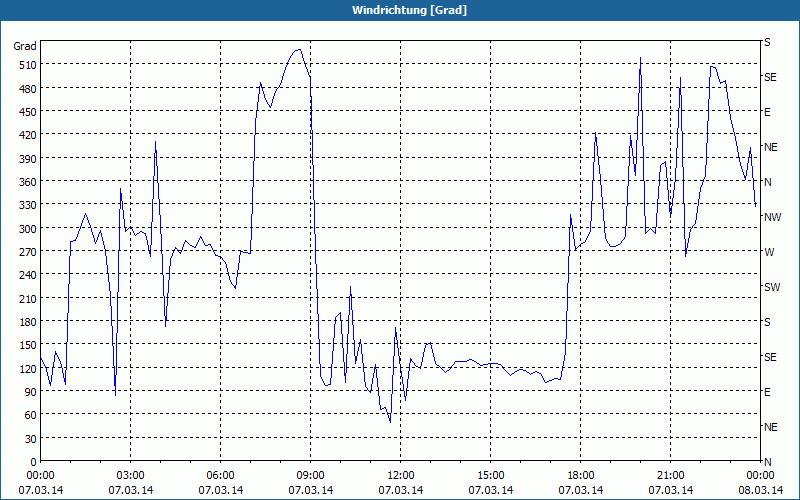The height and width of the screenshot is (500, 800).
Task: Select the y-axis value "360"
Action: (28, 182)
